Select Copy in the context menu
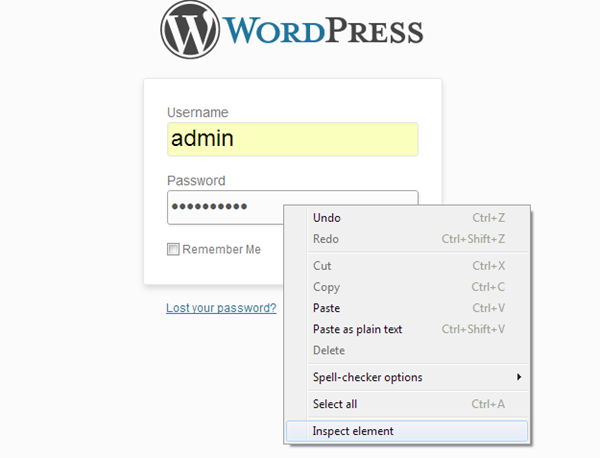Screen dimensions: 600x458 coord(407,287)
